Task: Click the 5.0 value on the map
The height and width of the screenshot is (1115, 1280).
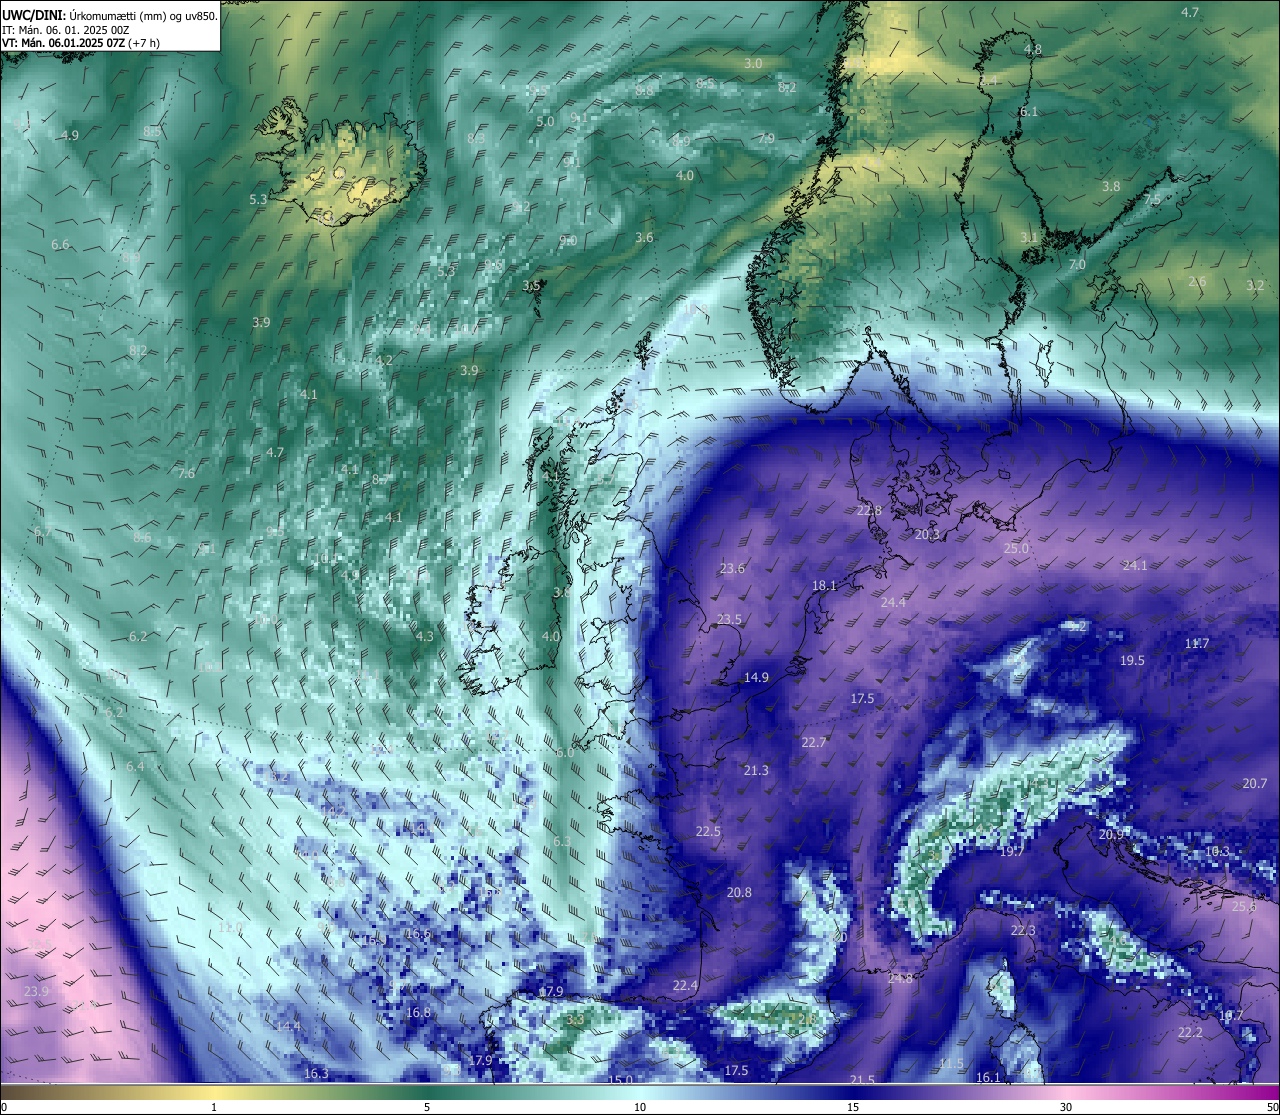Action: point(545,121)
